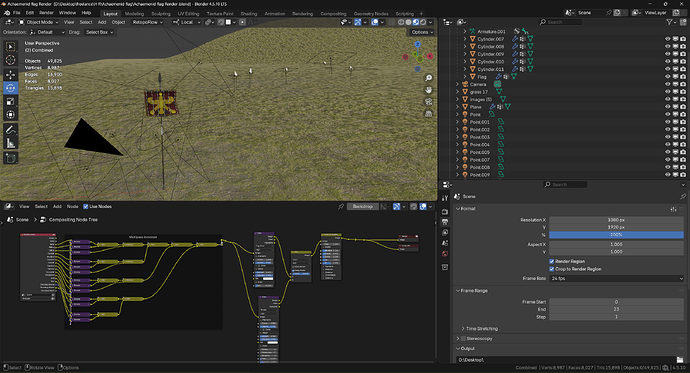The width and height of the screenshot is (690, 373).
Task: Open the viewport Options dropdown
Action: coord(422,32)
